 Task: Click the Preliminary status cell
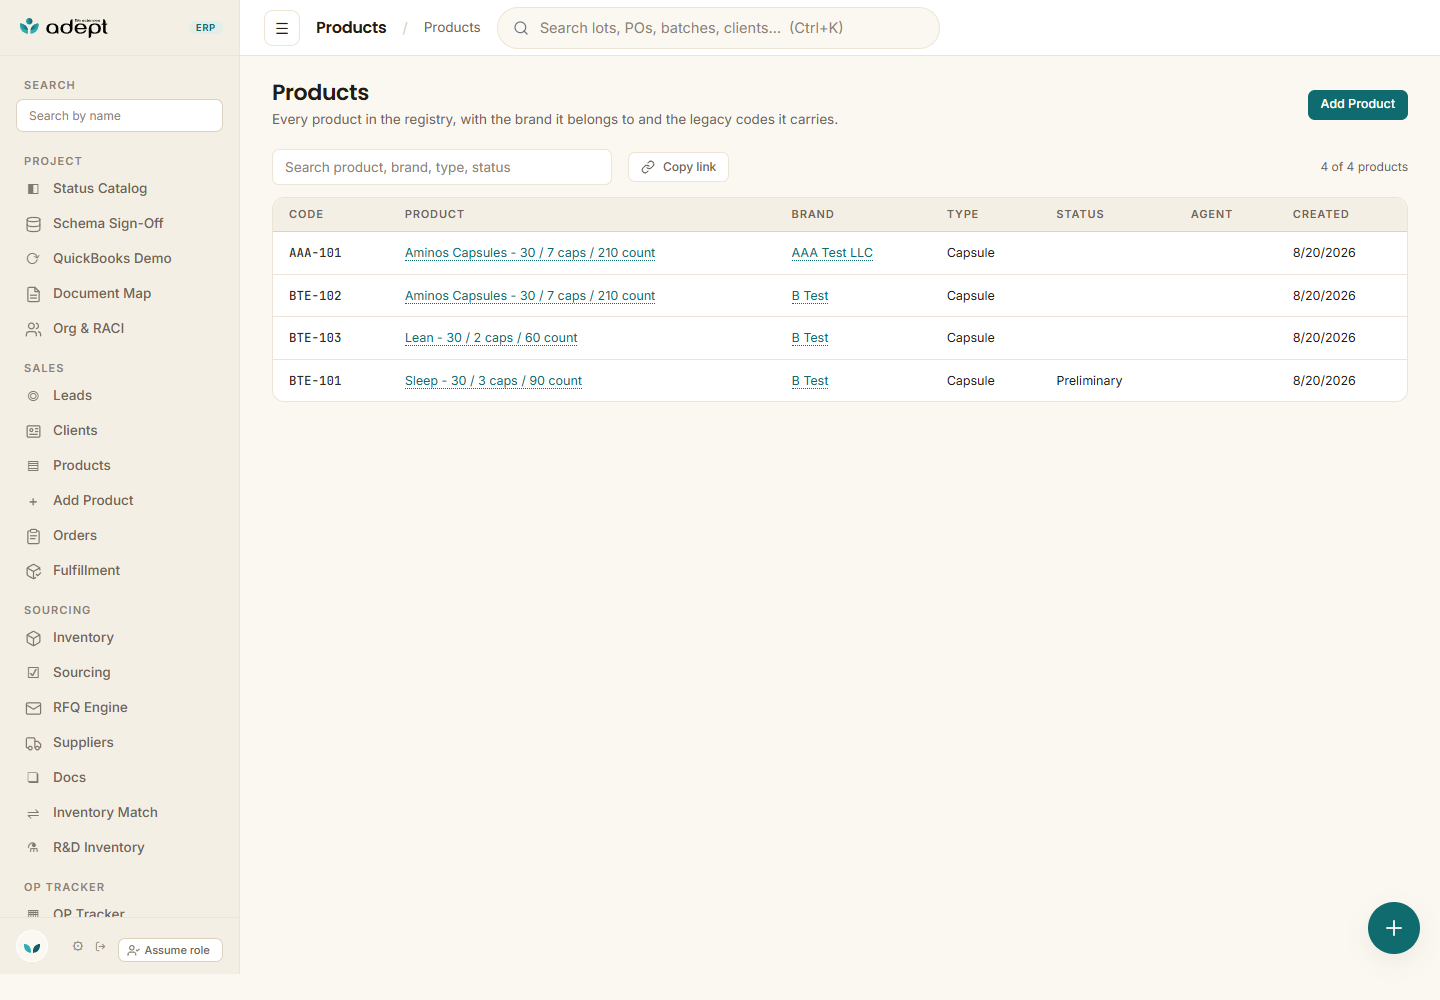pos(1089,381)
